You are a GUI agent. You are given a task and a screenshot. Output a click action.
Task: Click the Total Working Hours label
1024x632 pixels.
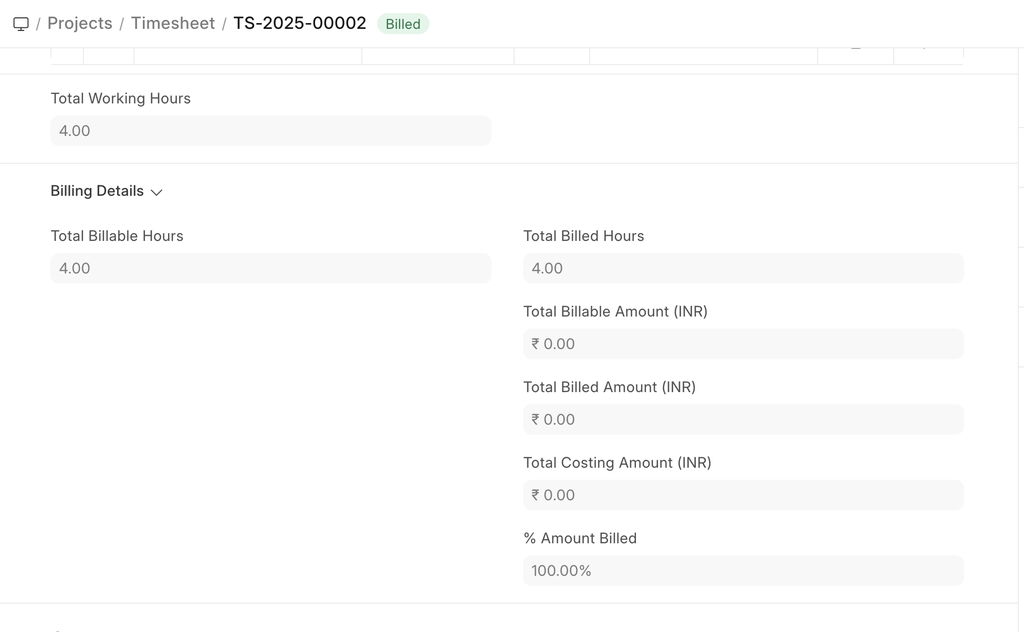click(121, 99)
